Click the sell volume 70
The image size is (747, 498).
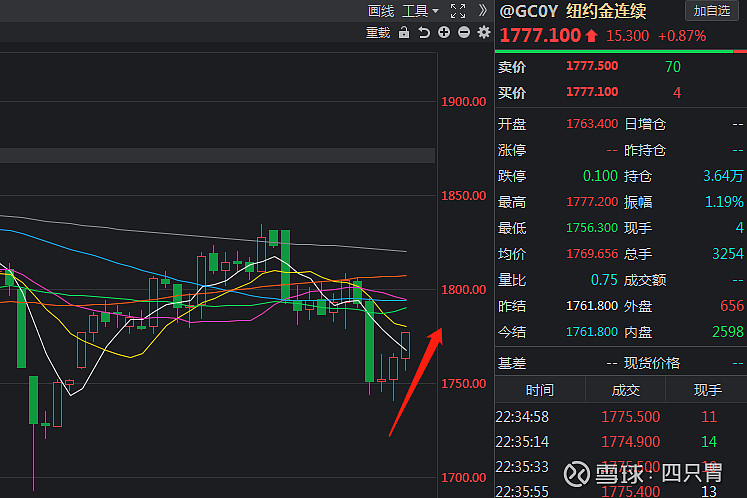point(673,66)
